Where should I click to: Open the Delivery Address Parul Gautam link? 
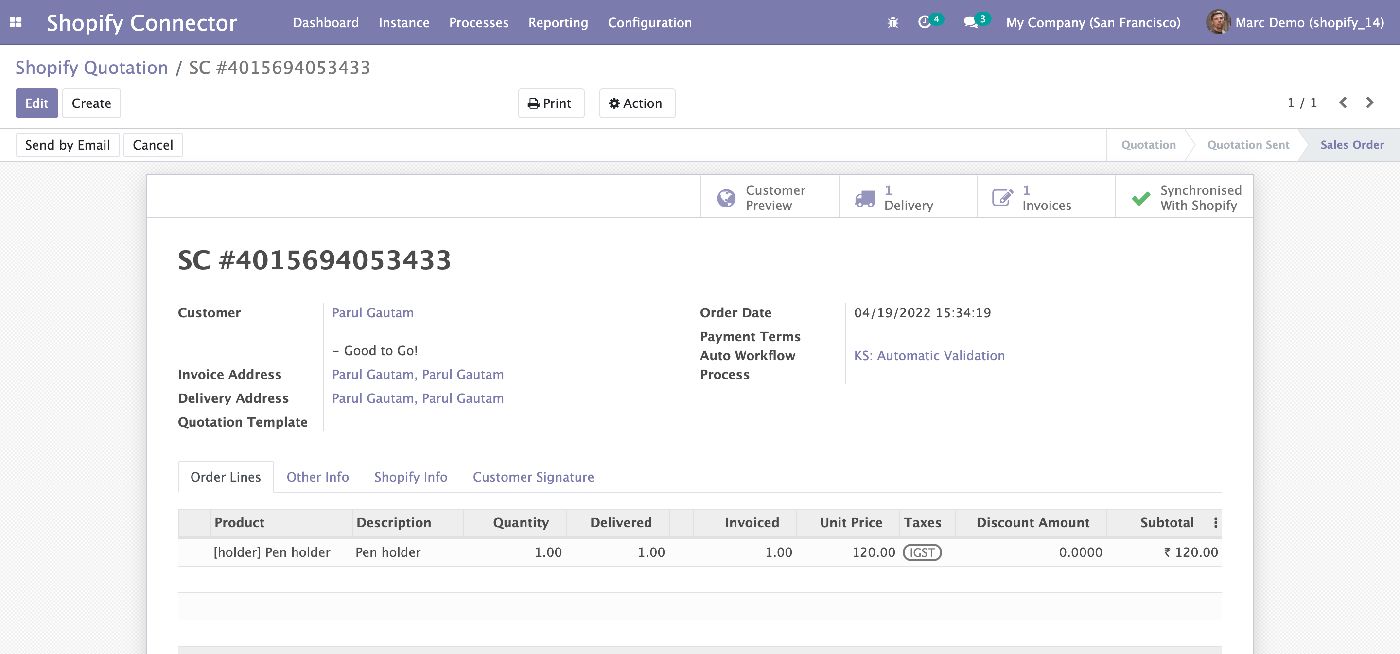click(418, 399)
